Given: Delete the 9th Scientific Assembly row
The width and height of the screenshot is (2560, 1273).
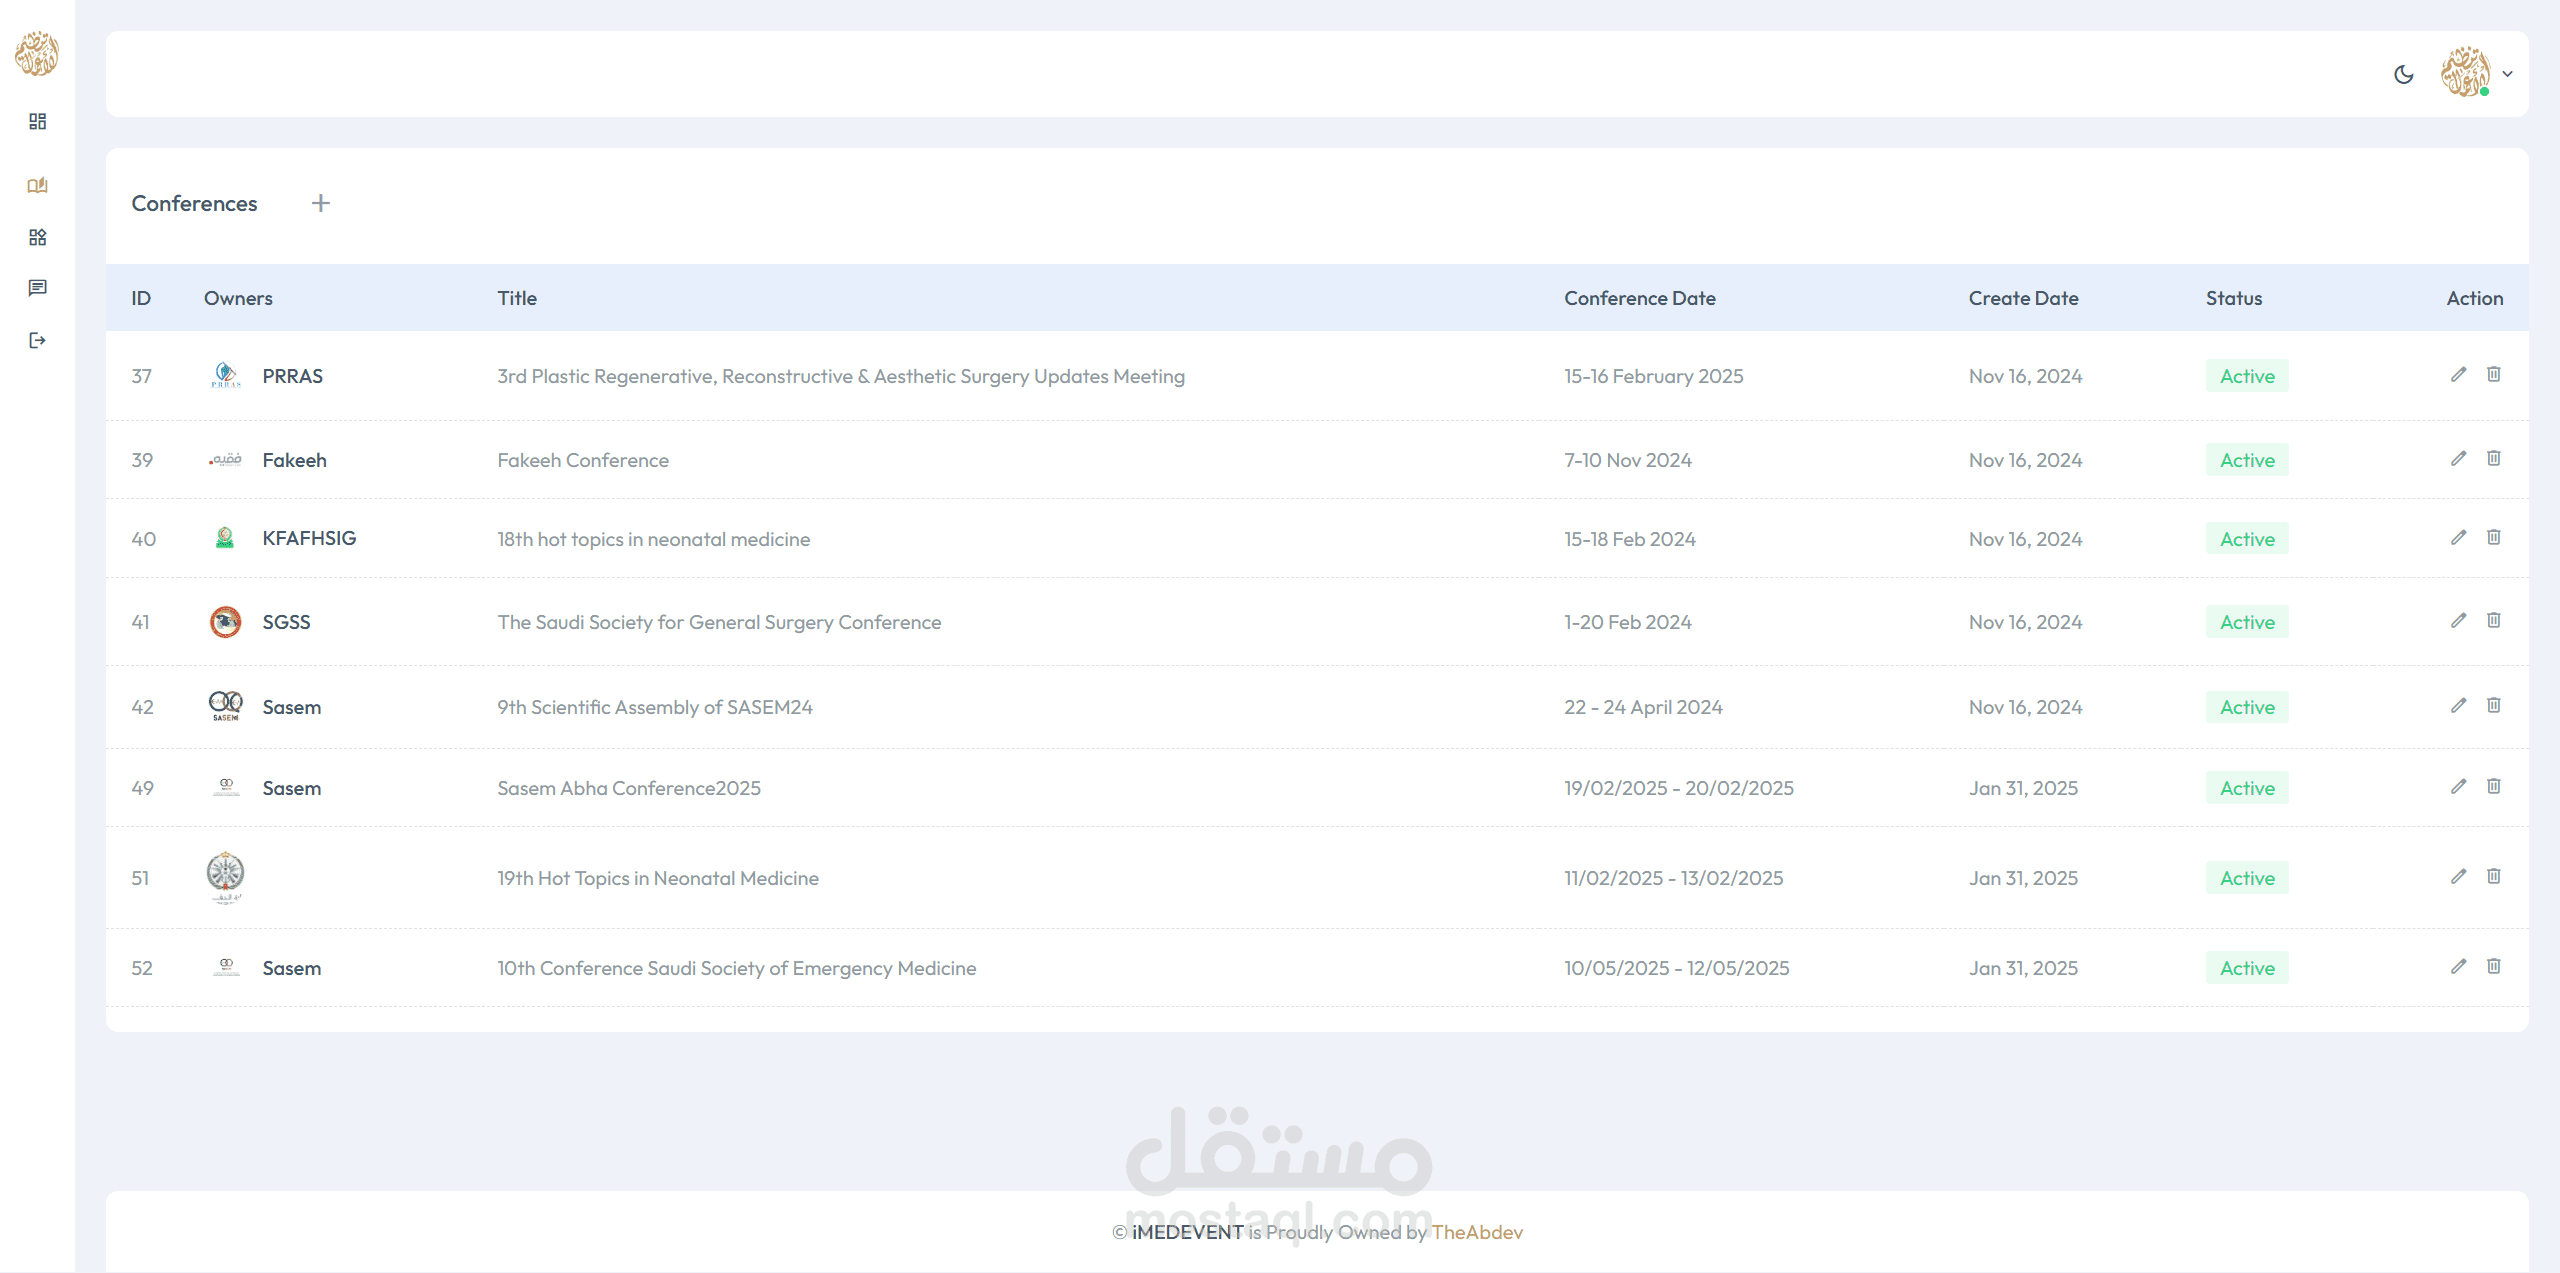Looking at the screenshot, I should pyautogui.click(x=2494, y=705).
